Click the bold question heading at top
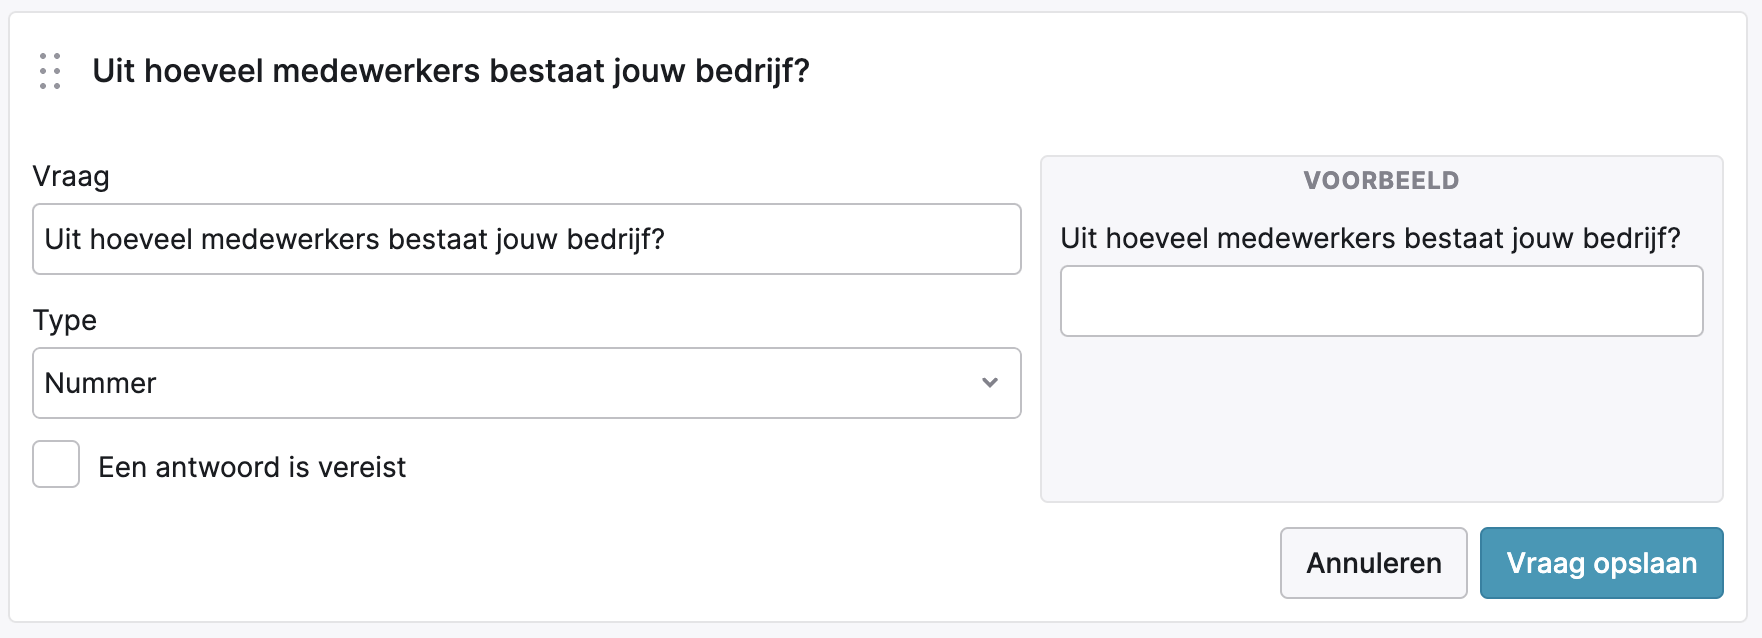Viewport: 1762px width, 638px height. point(451,71)
